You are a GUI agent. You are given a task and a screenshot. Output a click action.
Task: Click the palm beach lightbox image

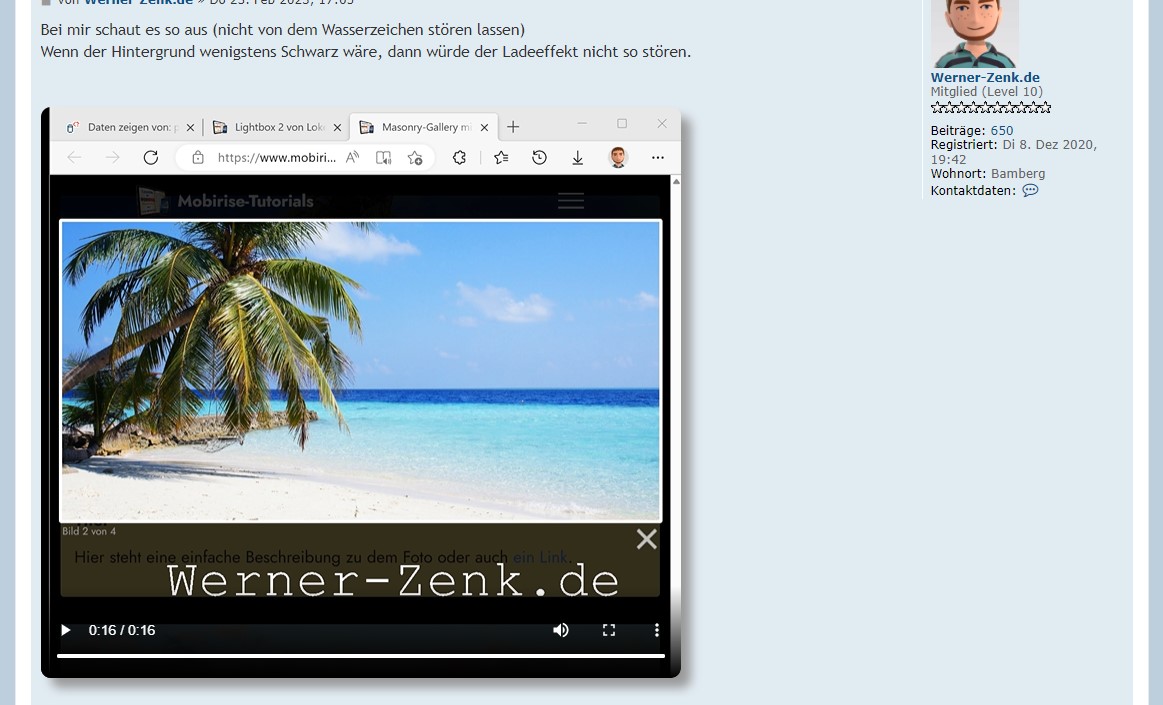click(360, 371)
